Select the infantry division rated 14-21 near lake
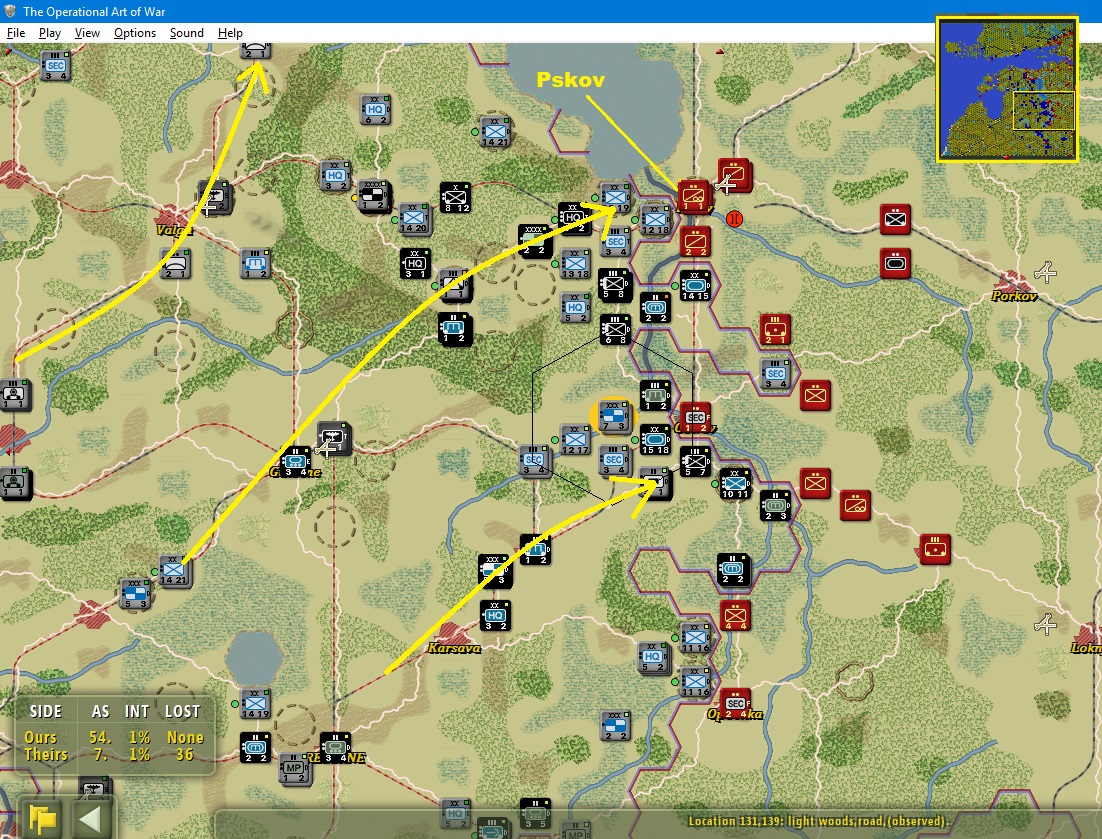Screen dimensions: 1102x839 (495, 131)
